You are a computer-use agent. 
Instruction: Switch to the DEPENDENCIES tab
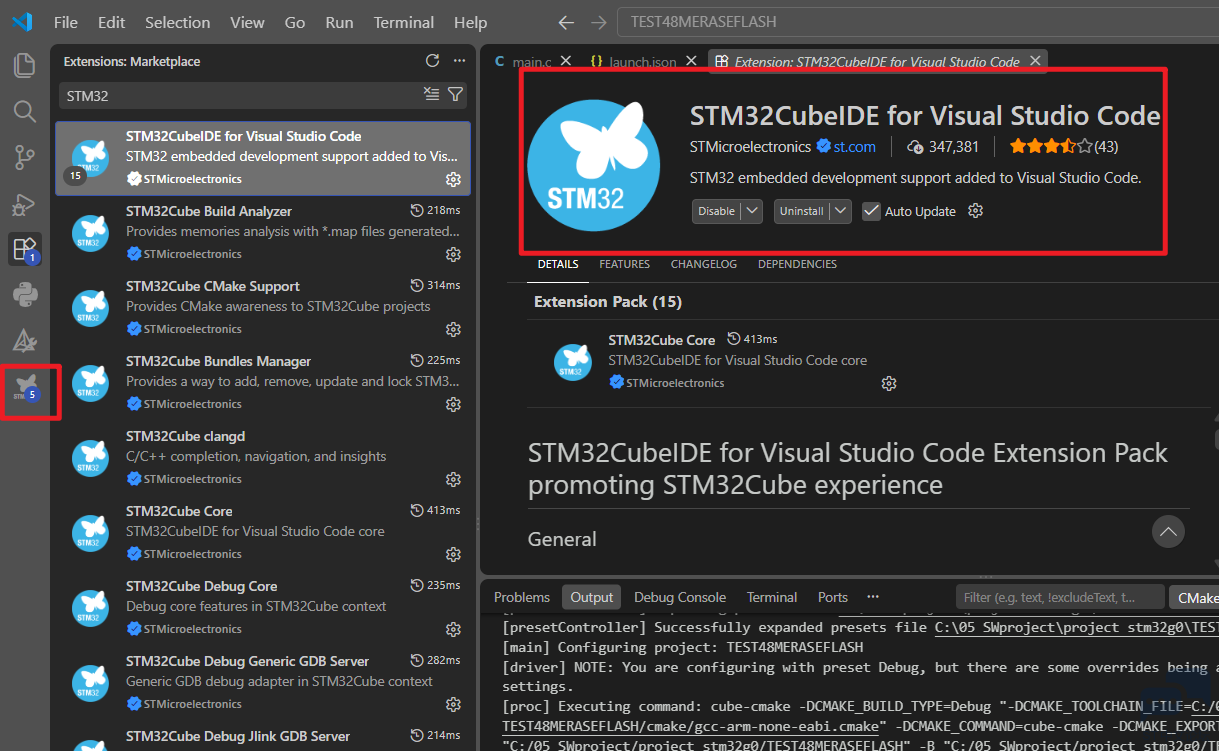797,264
